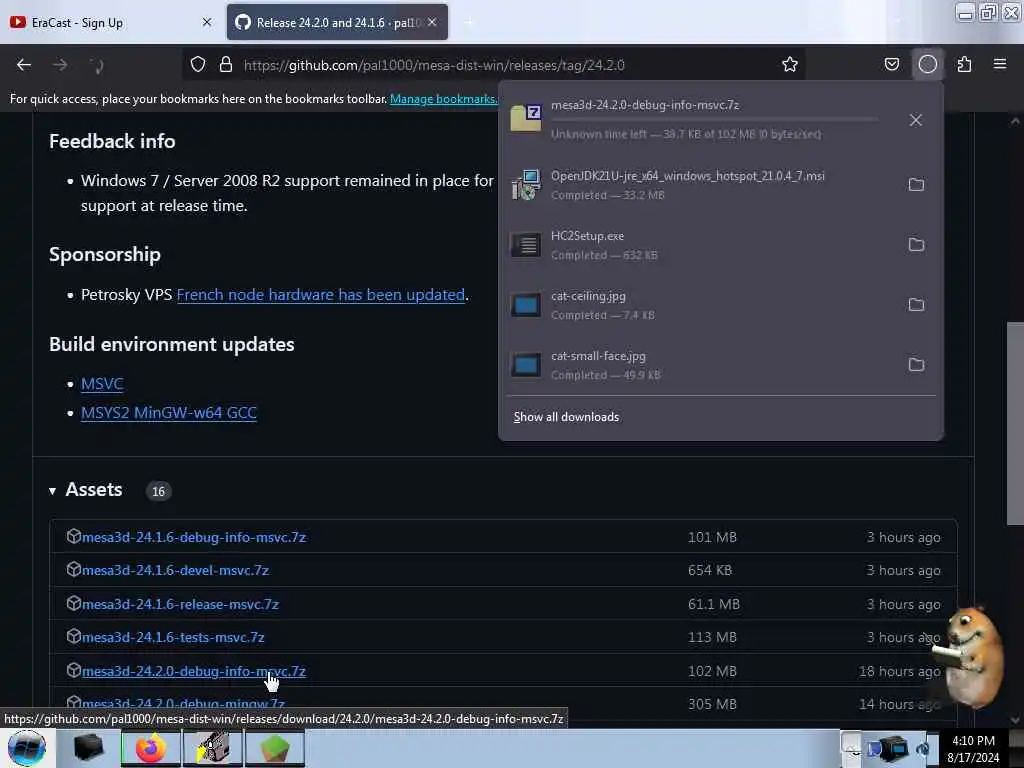The image size is (1024, 768).
Task: Open the Windows Start orb
Action: pyautogui.click(x=27, y=748)
